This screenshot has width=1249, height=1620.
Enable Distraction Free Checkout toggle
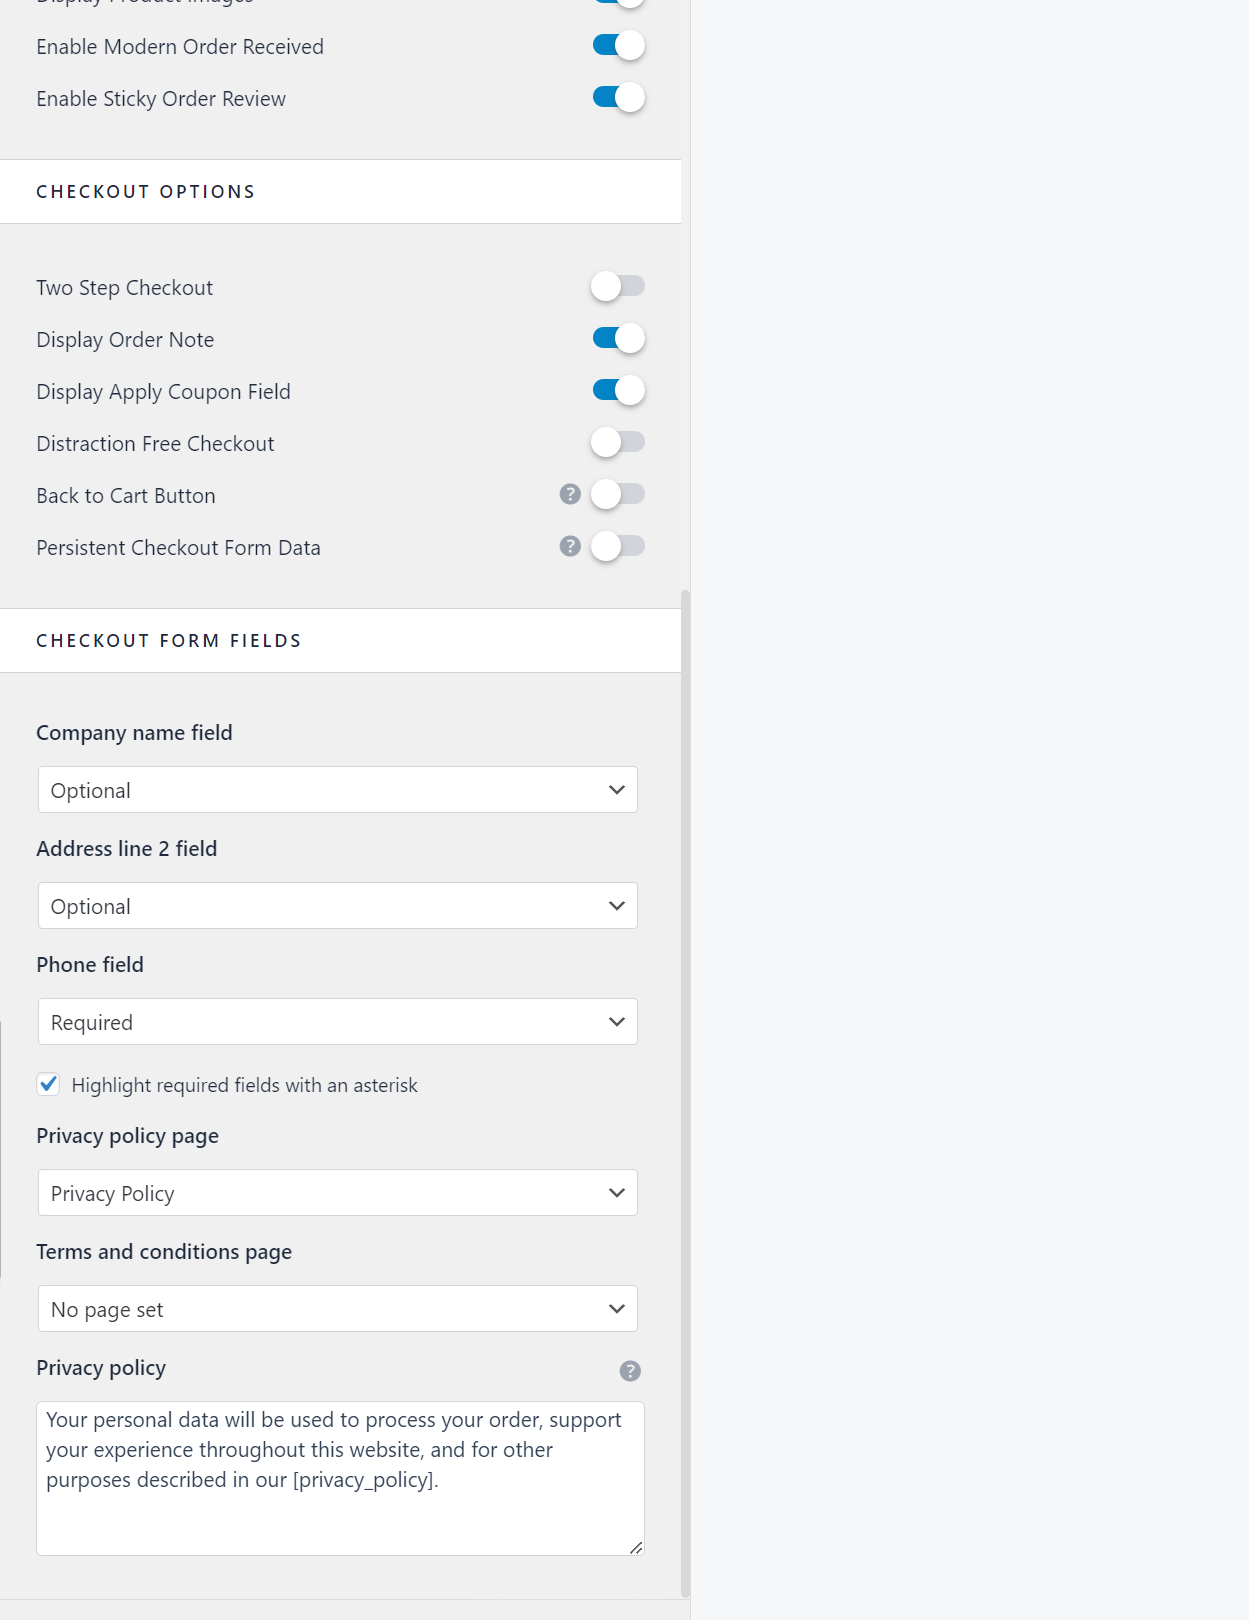(618, 442)
